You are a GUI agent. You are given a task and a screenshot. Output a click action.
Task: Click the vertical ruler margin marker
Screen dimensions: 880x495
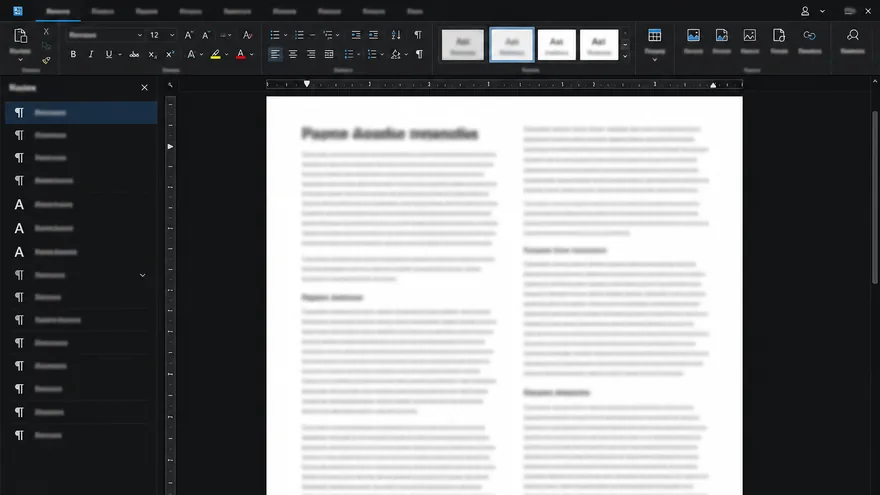pyautogui.click(x=170, y=146)
